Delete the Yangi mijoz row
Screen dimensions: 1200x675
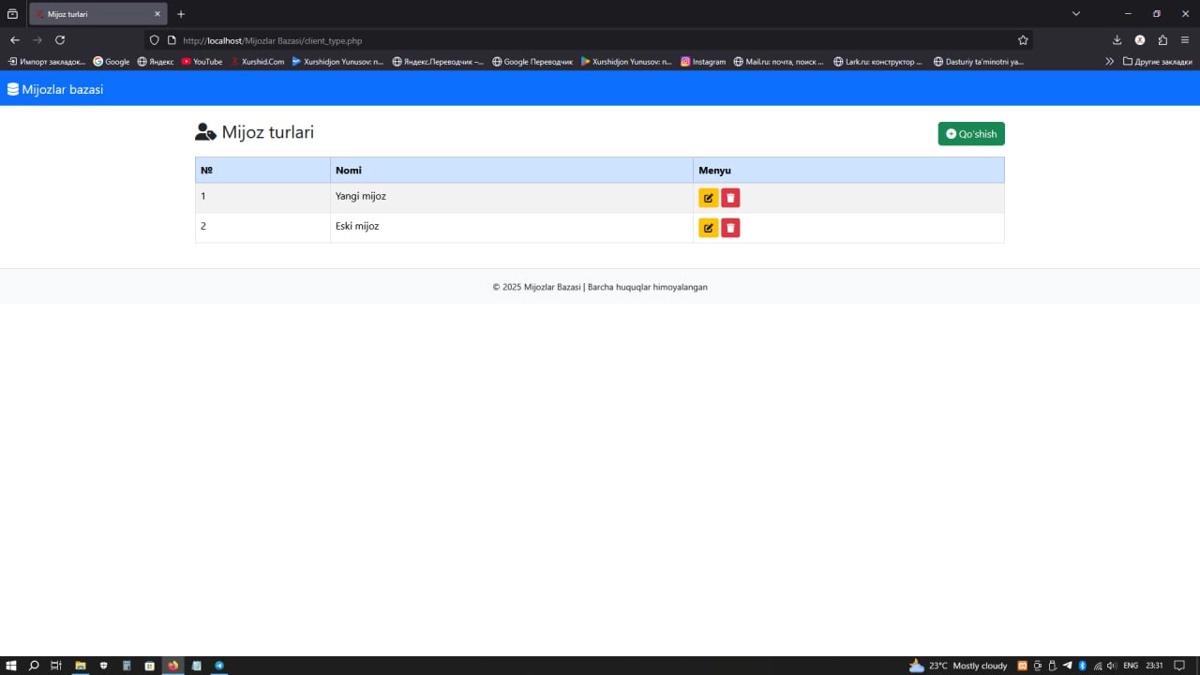tap(731, 198)
